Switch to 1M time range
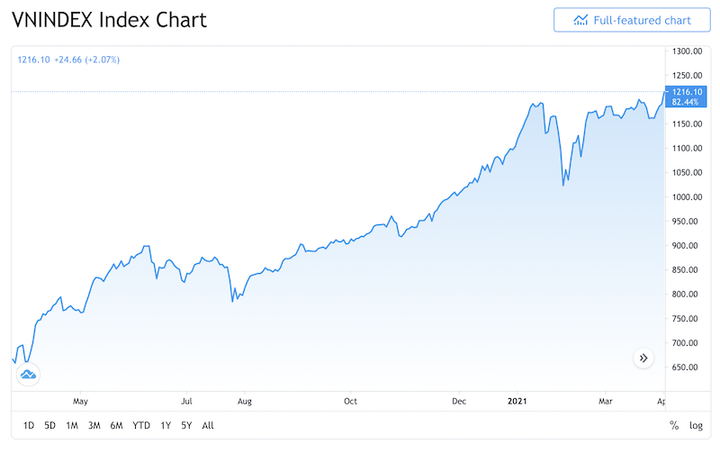The image size is (720, 455). tap(72, 426)
